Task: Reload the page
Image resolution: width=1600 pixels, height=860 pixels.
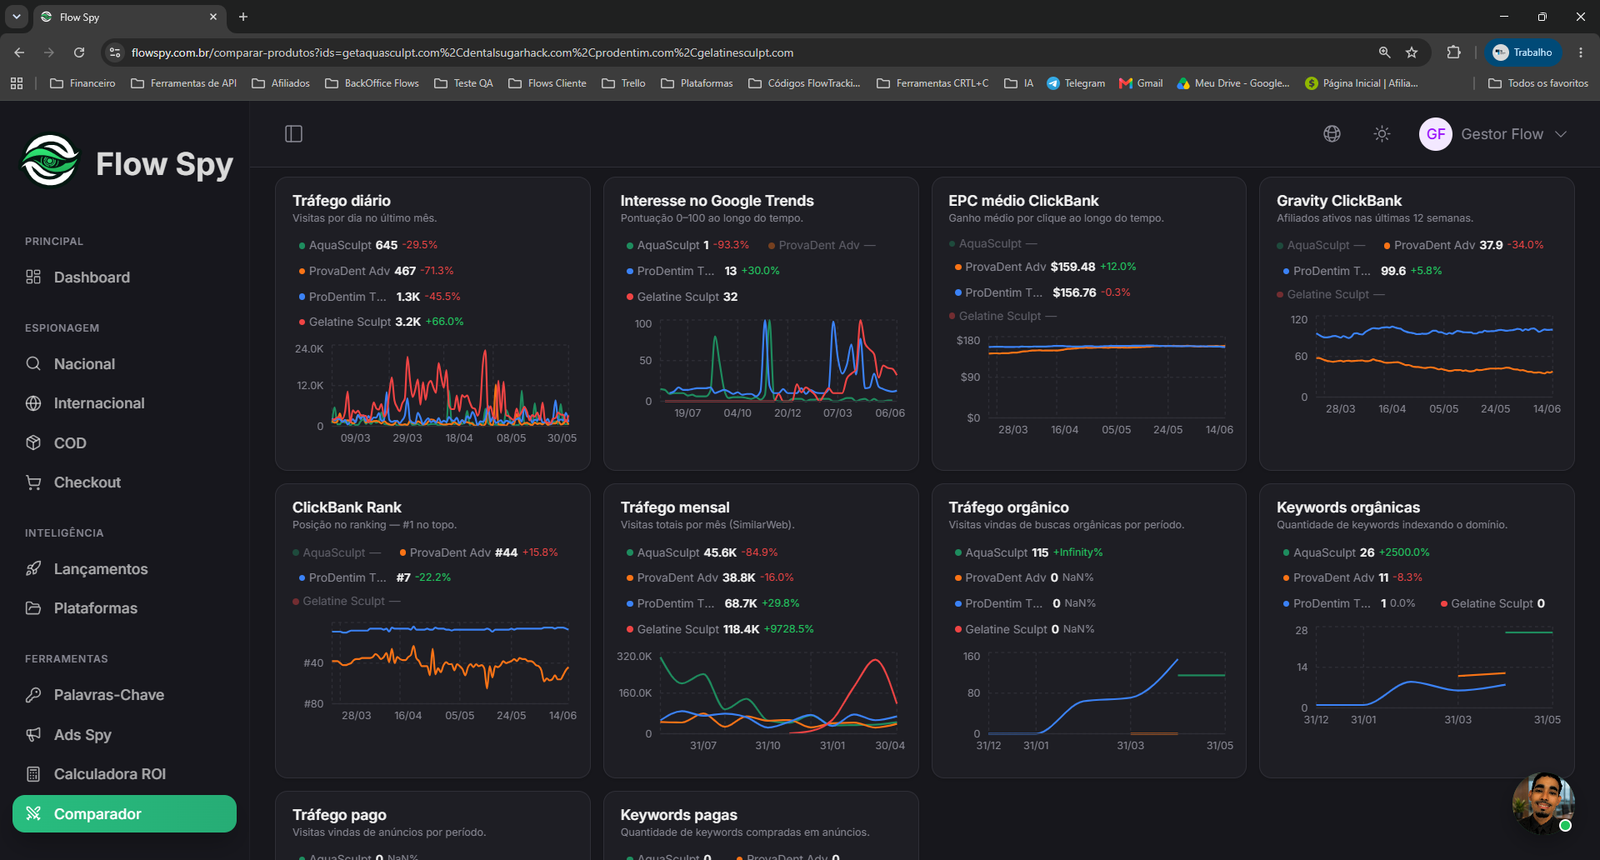Action: pos(79,52)
